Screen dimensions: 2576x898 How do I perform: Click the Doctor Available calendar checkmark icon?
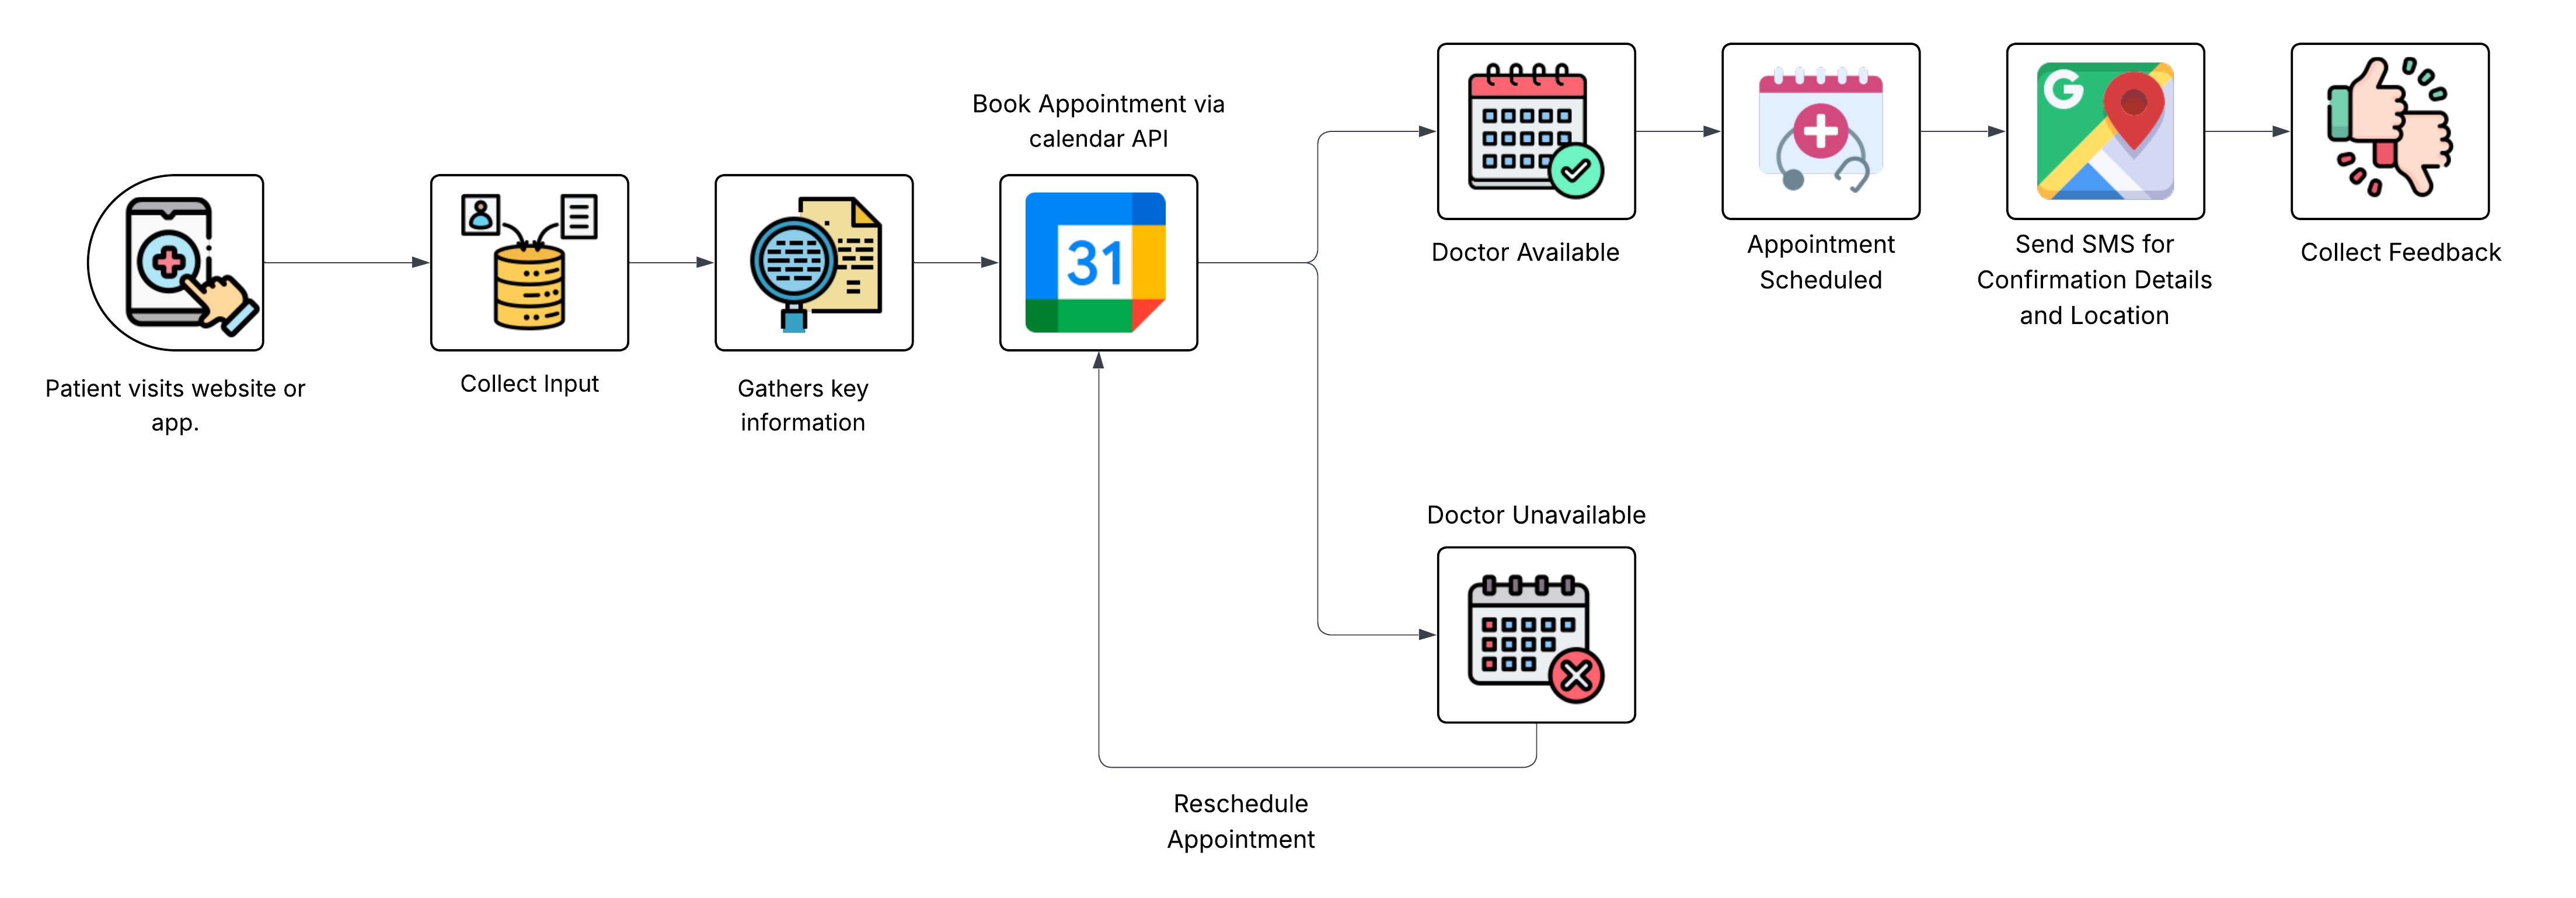tap(1536, 132)
